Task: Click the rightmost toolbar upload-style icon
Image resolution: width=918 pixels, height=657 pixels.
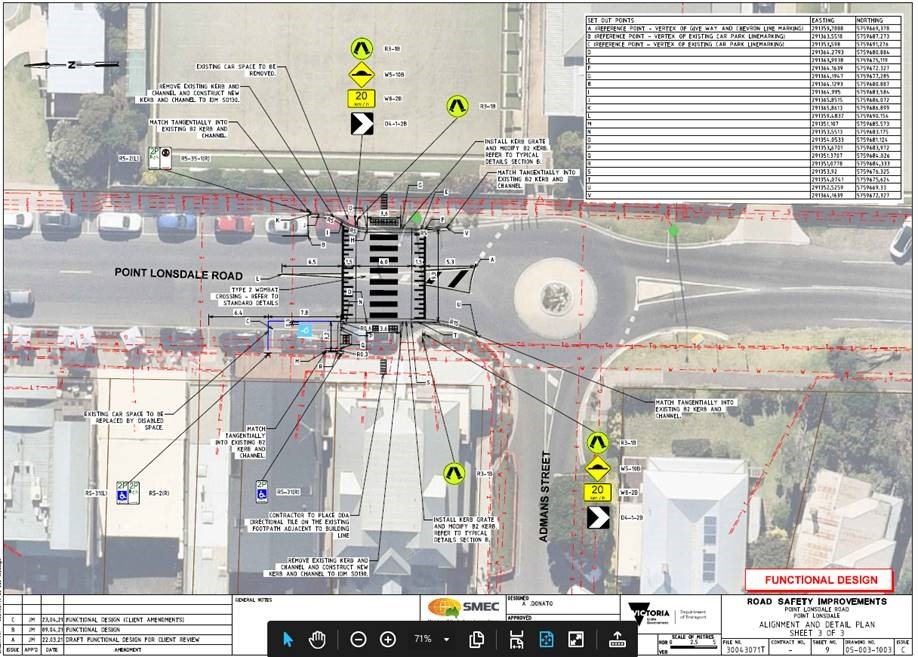Action: [x=617, y=639]
